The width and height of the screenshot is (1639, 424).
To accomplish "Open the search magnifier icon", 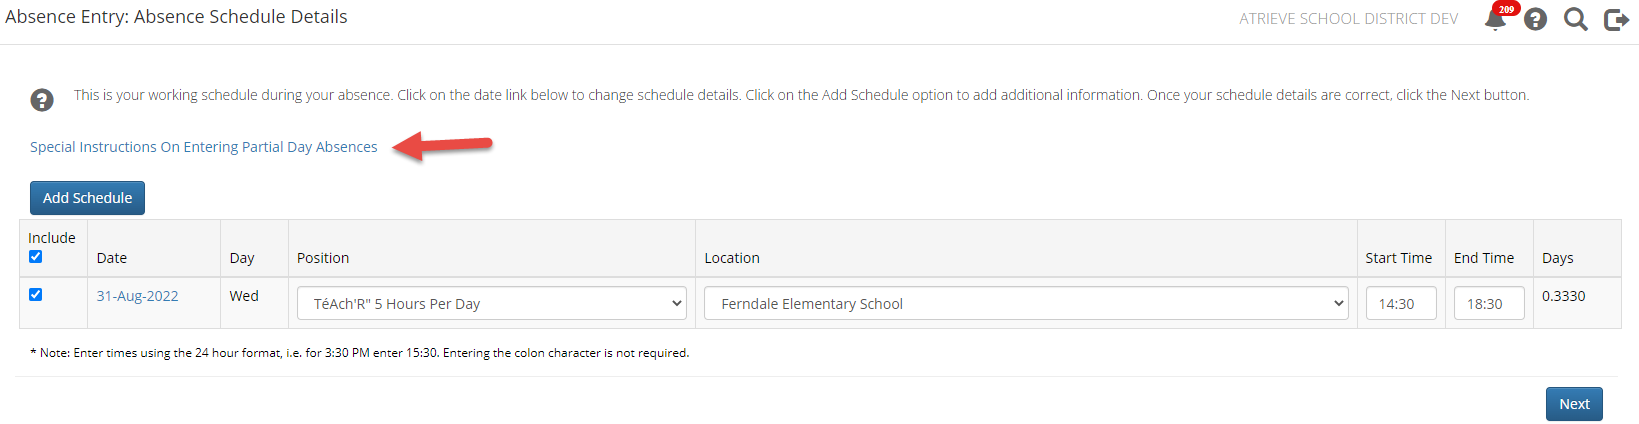I will [1576, 19].
